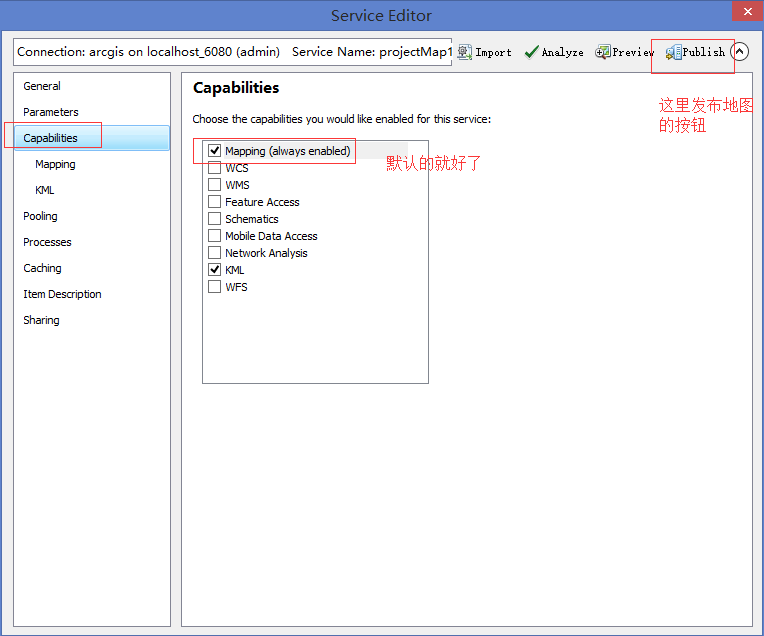This screenshot has width=764, height=636.
Task: Click the Analyze button label
Action: point(562,53)
